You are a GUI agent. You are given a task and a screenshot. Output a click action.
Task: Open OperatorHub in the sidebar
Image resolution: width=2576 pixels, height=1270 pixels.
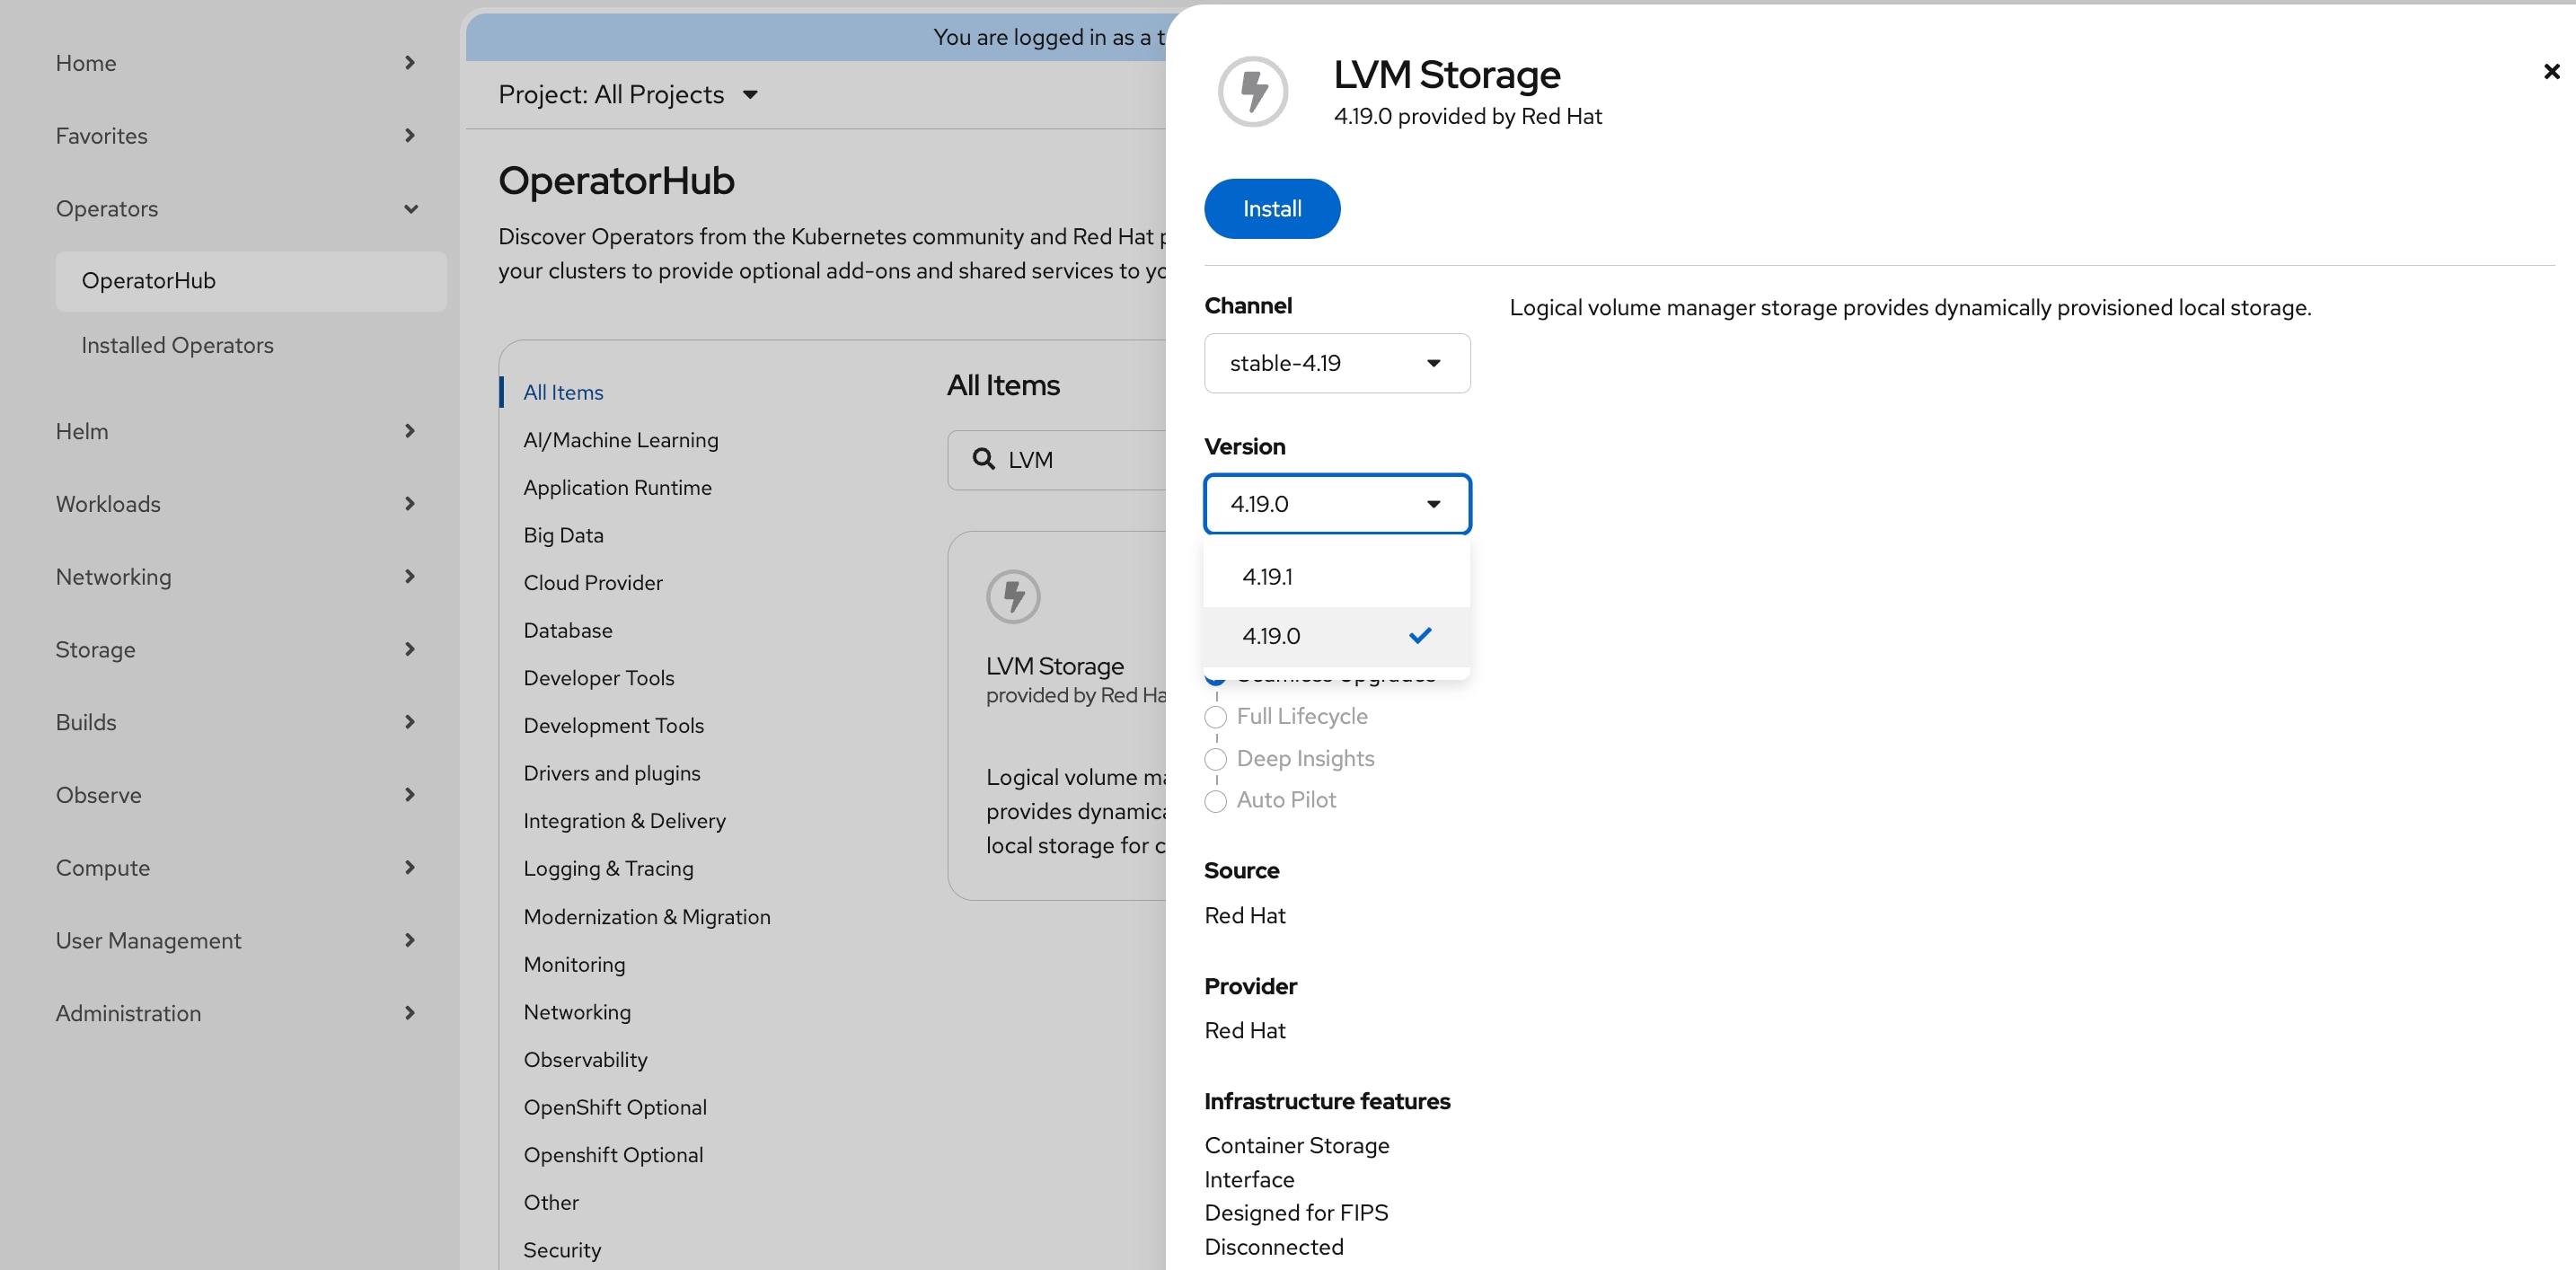pos(251,281)
